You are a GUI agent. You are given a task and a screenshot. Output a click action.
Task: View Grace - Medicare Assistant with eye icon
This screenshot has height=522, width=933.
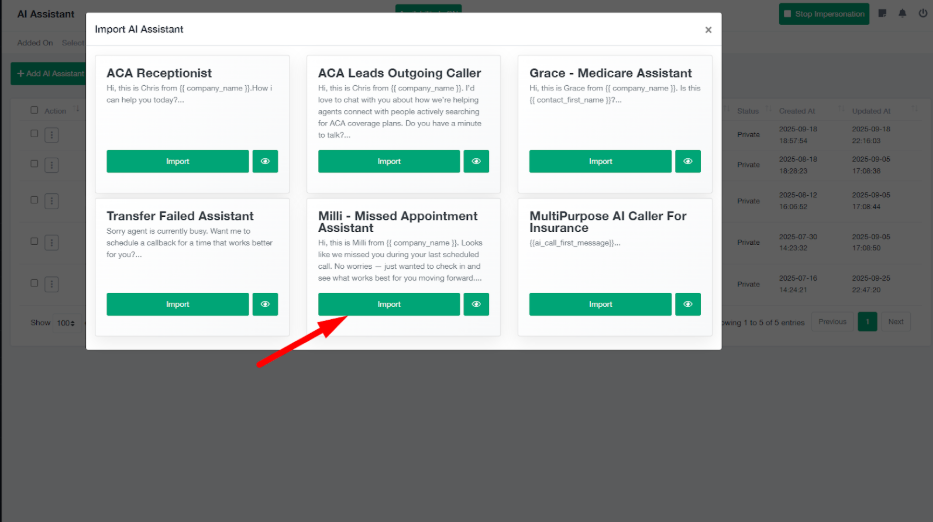point(688,161)
